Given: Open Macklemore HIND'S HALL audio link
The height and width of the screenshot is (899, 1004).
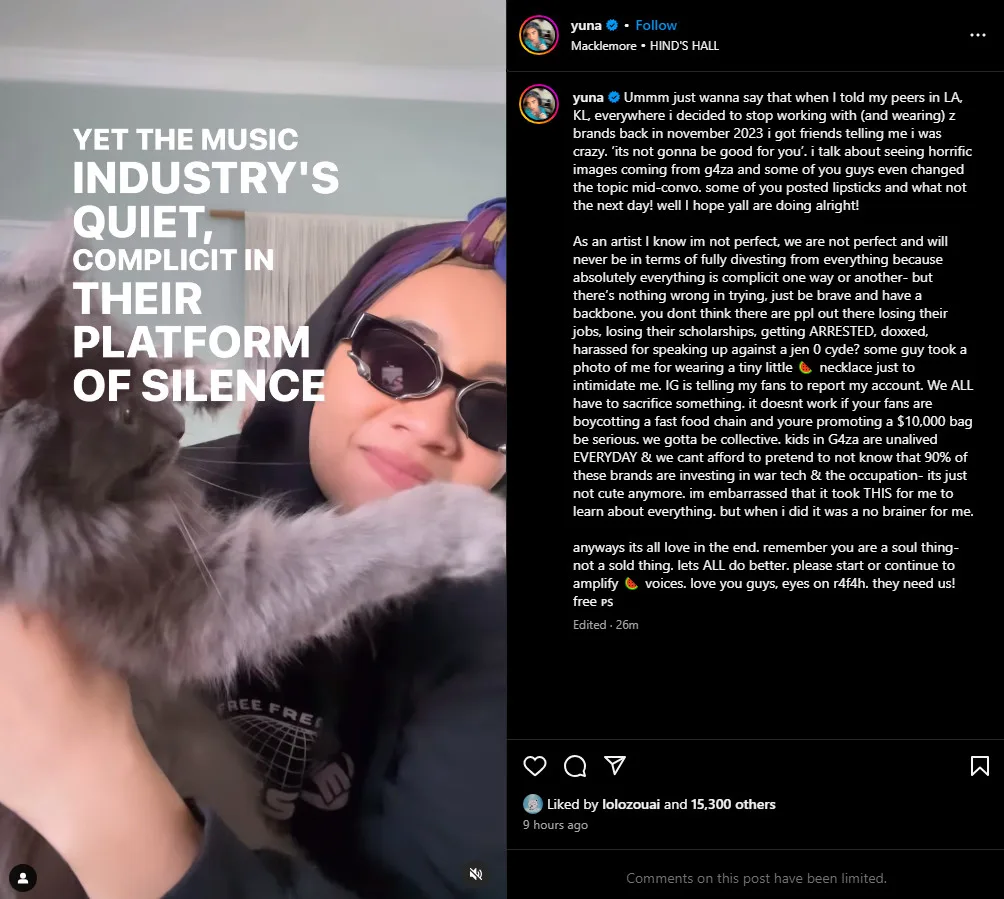Looking at the screenshot, I should (x=645, y=46).
